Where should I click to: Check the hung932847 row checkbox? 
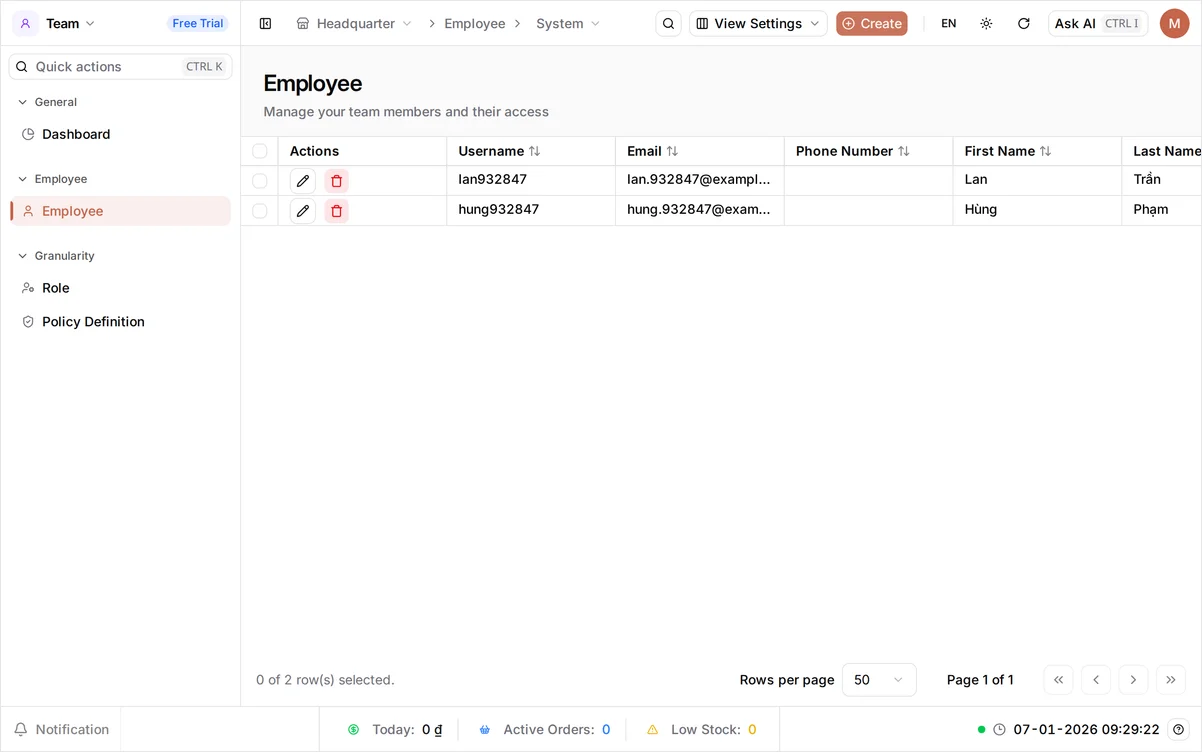[260, 211]
